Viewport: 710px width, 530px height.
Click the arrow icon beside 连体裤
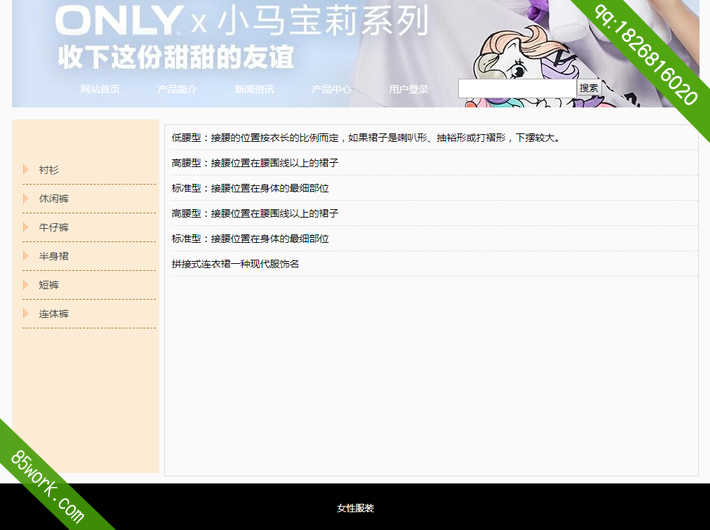(26, 313)
